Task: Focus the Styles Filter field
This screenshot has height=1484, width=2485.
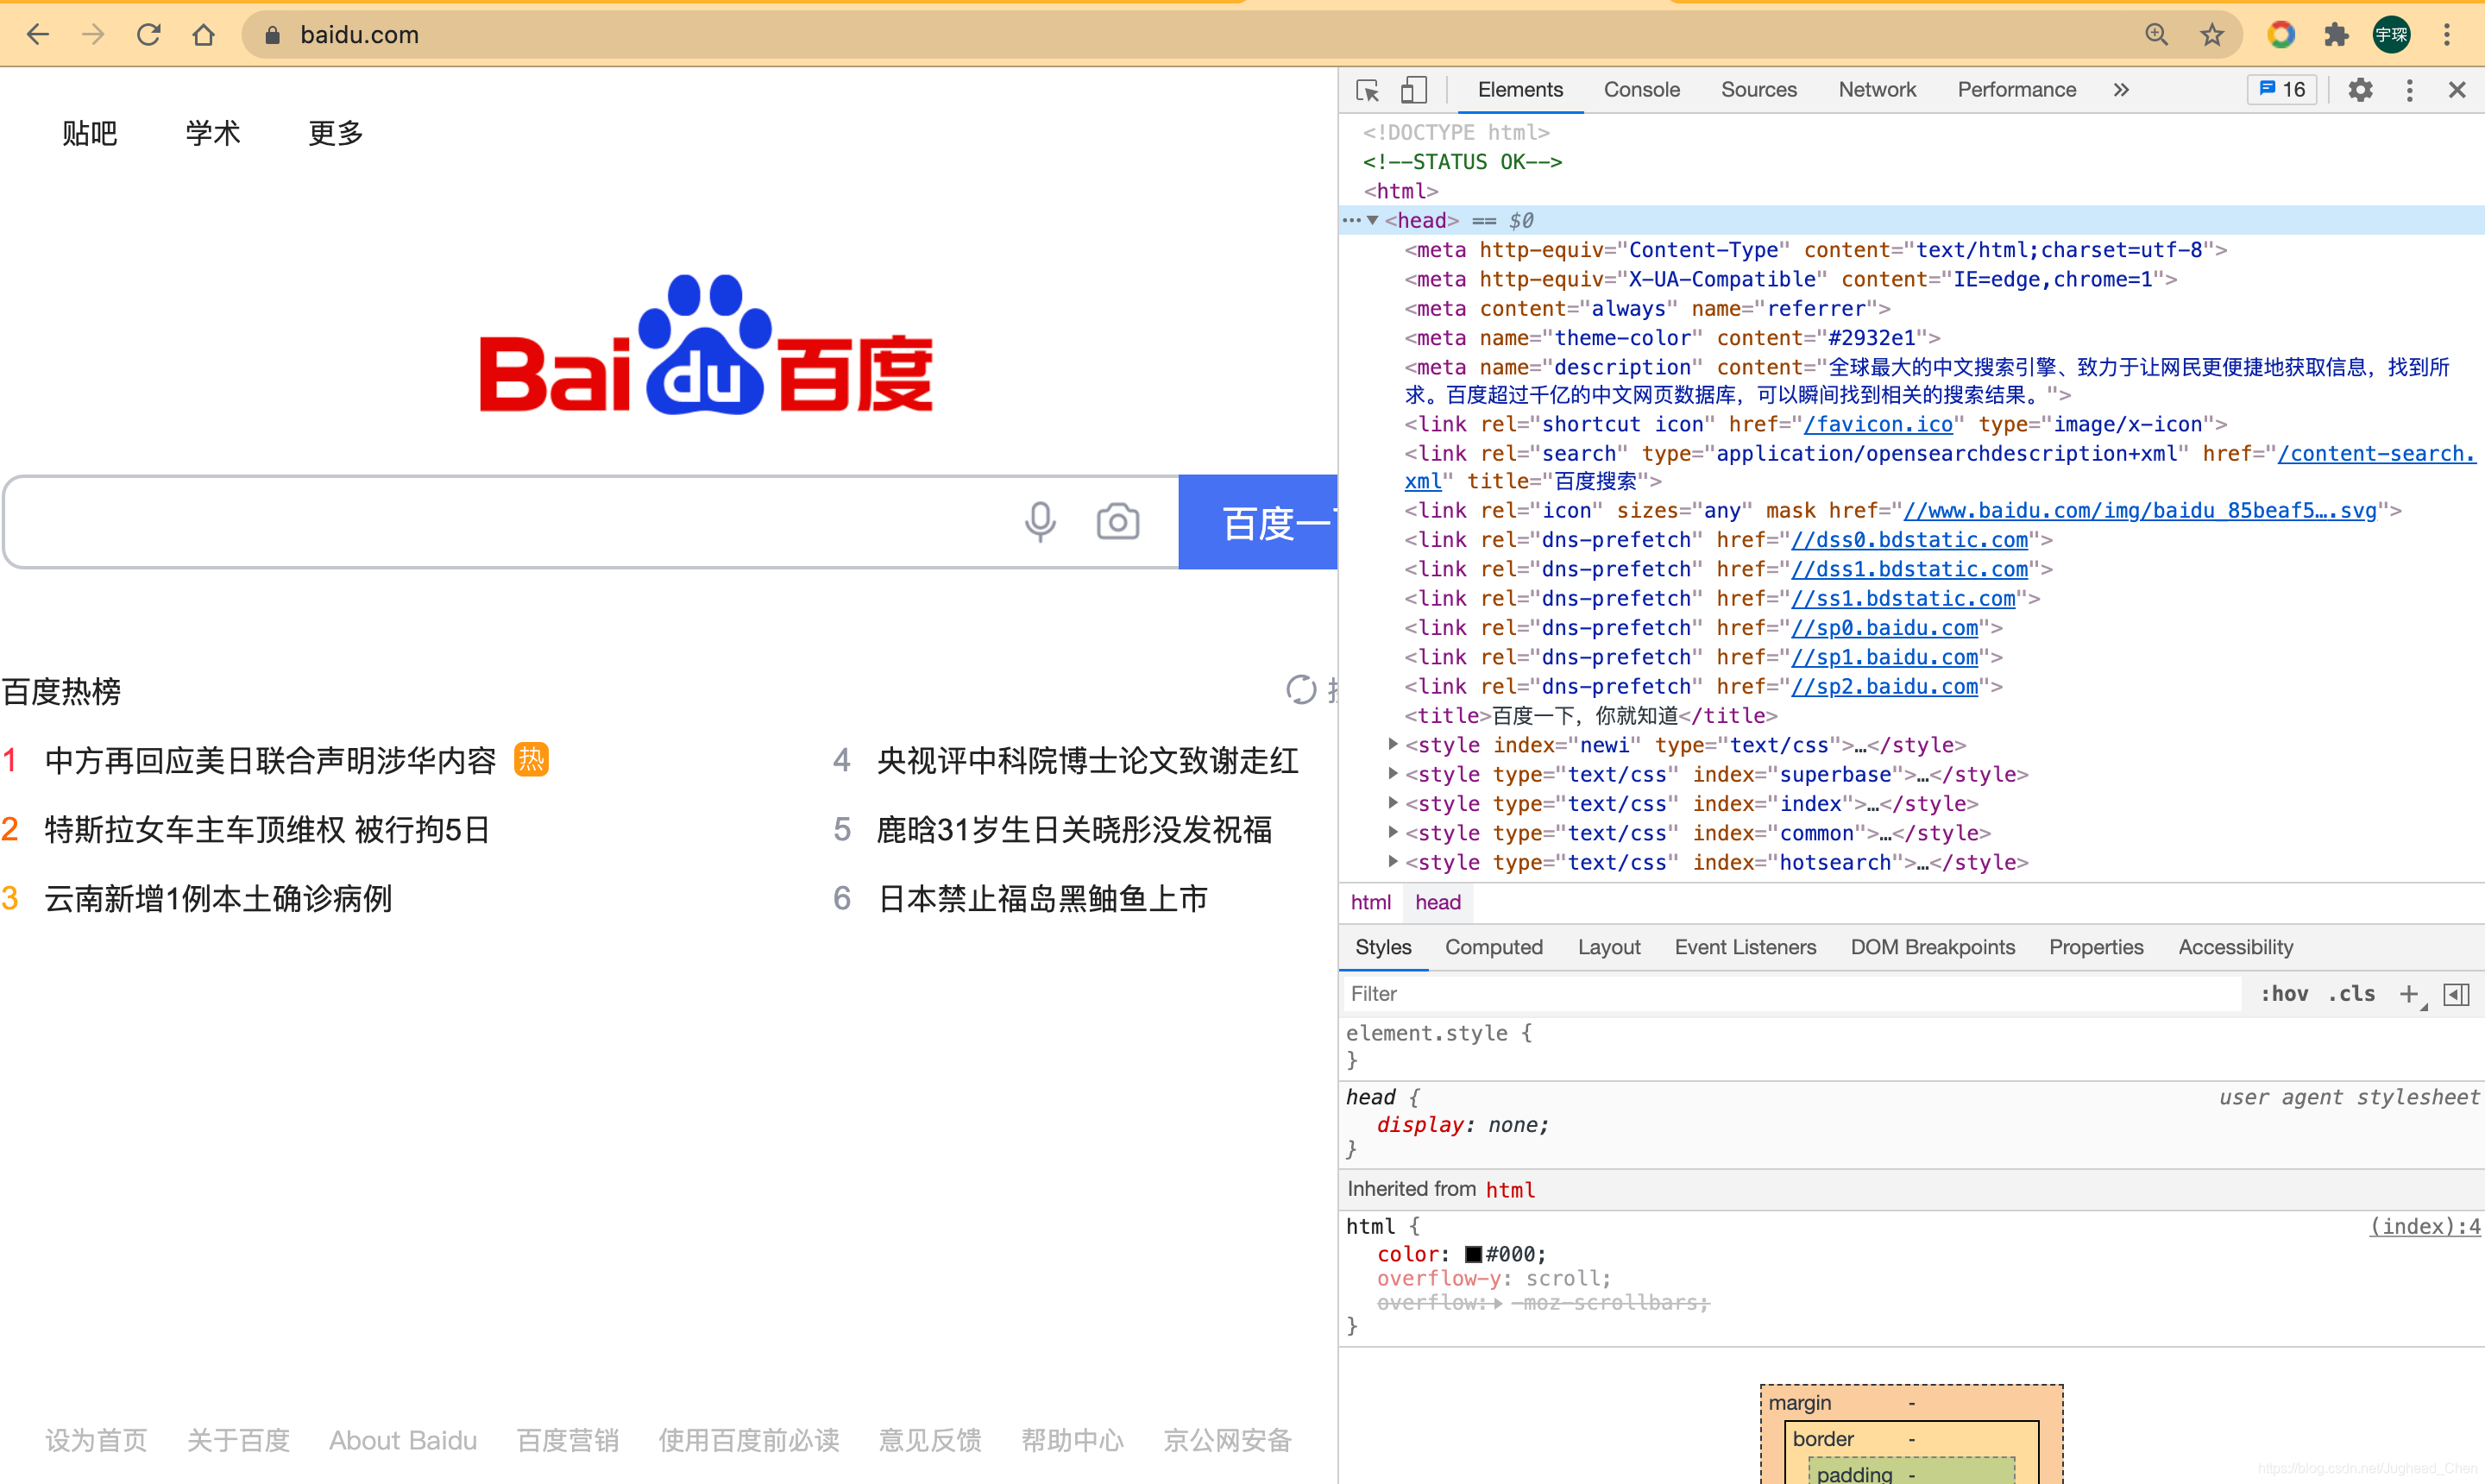Action: [x=1790, y=994]
